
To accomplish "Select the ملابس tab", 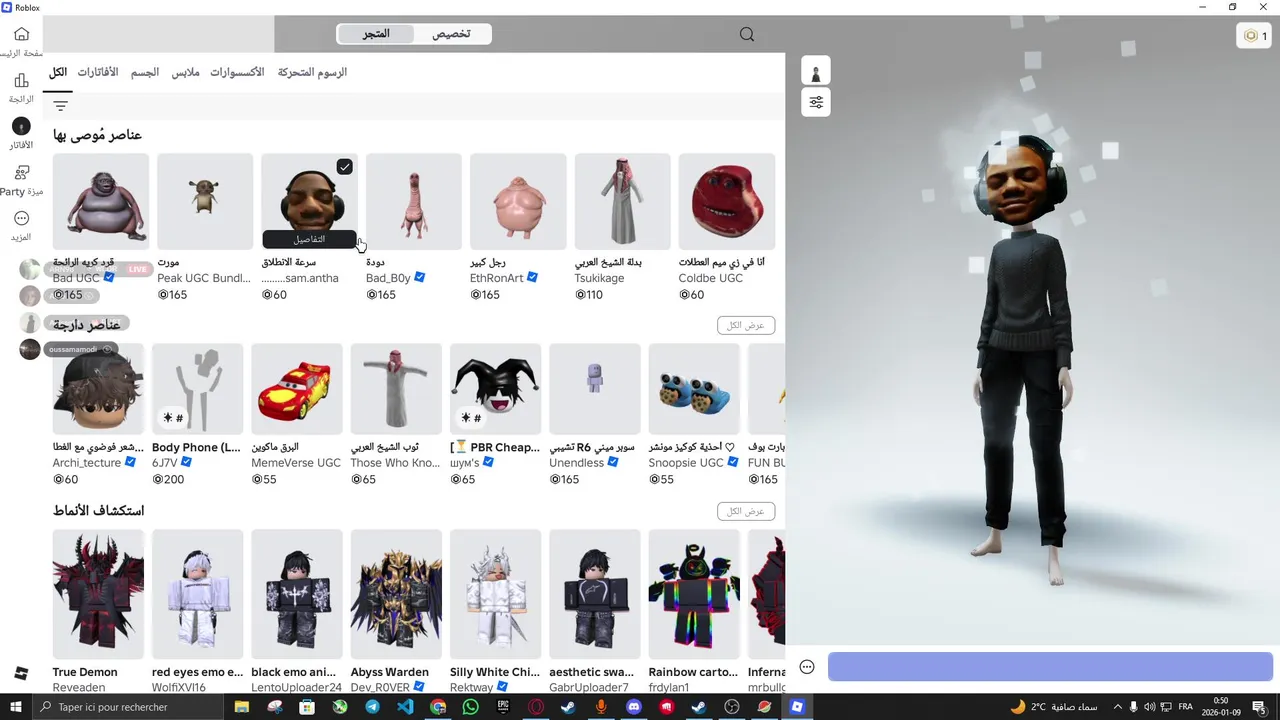I will coord(186,72).
